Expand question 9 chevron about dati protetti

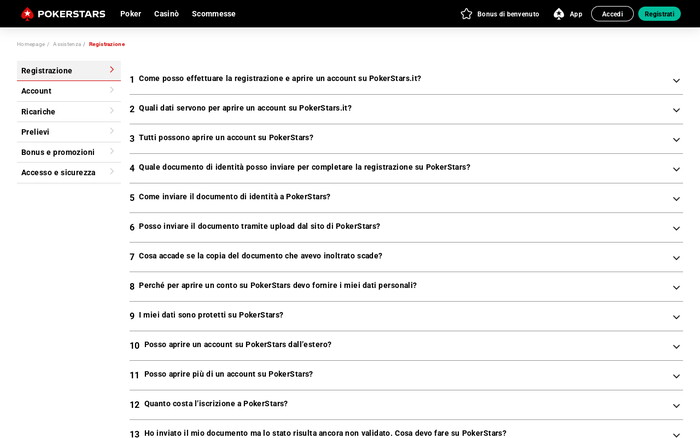pos(676,317)
